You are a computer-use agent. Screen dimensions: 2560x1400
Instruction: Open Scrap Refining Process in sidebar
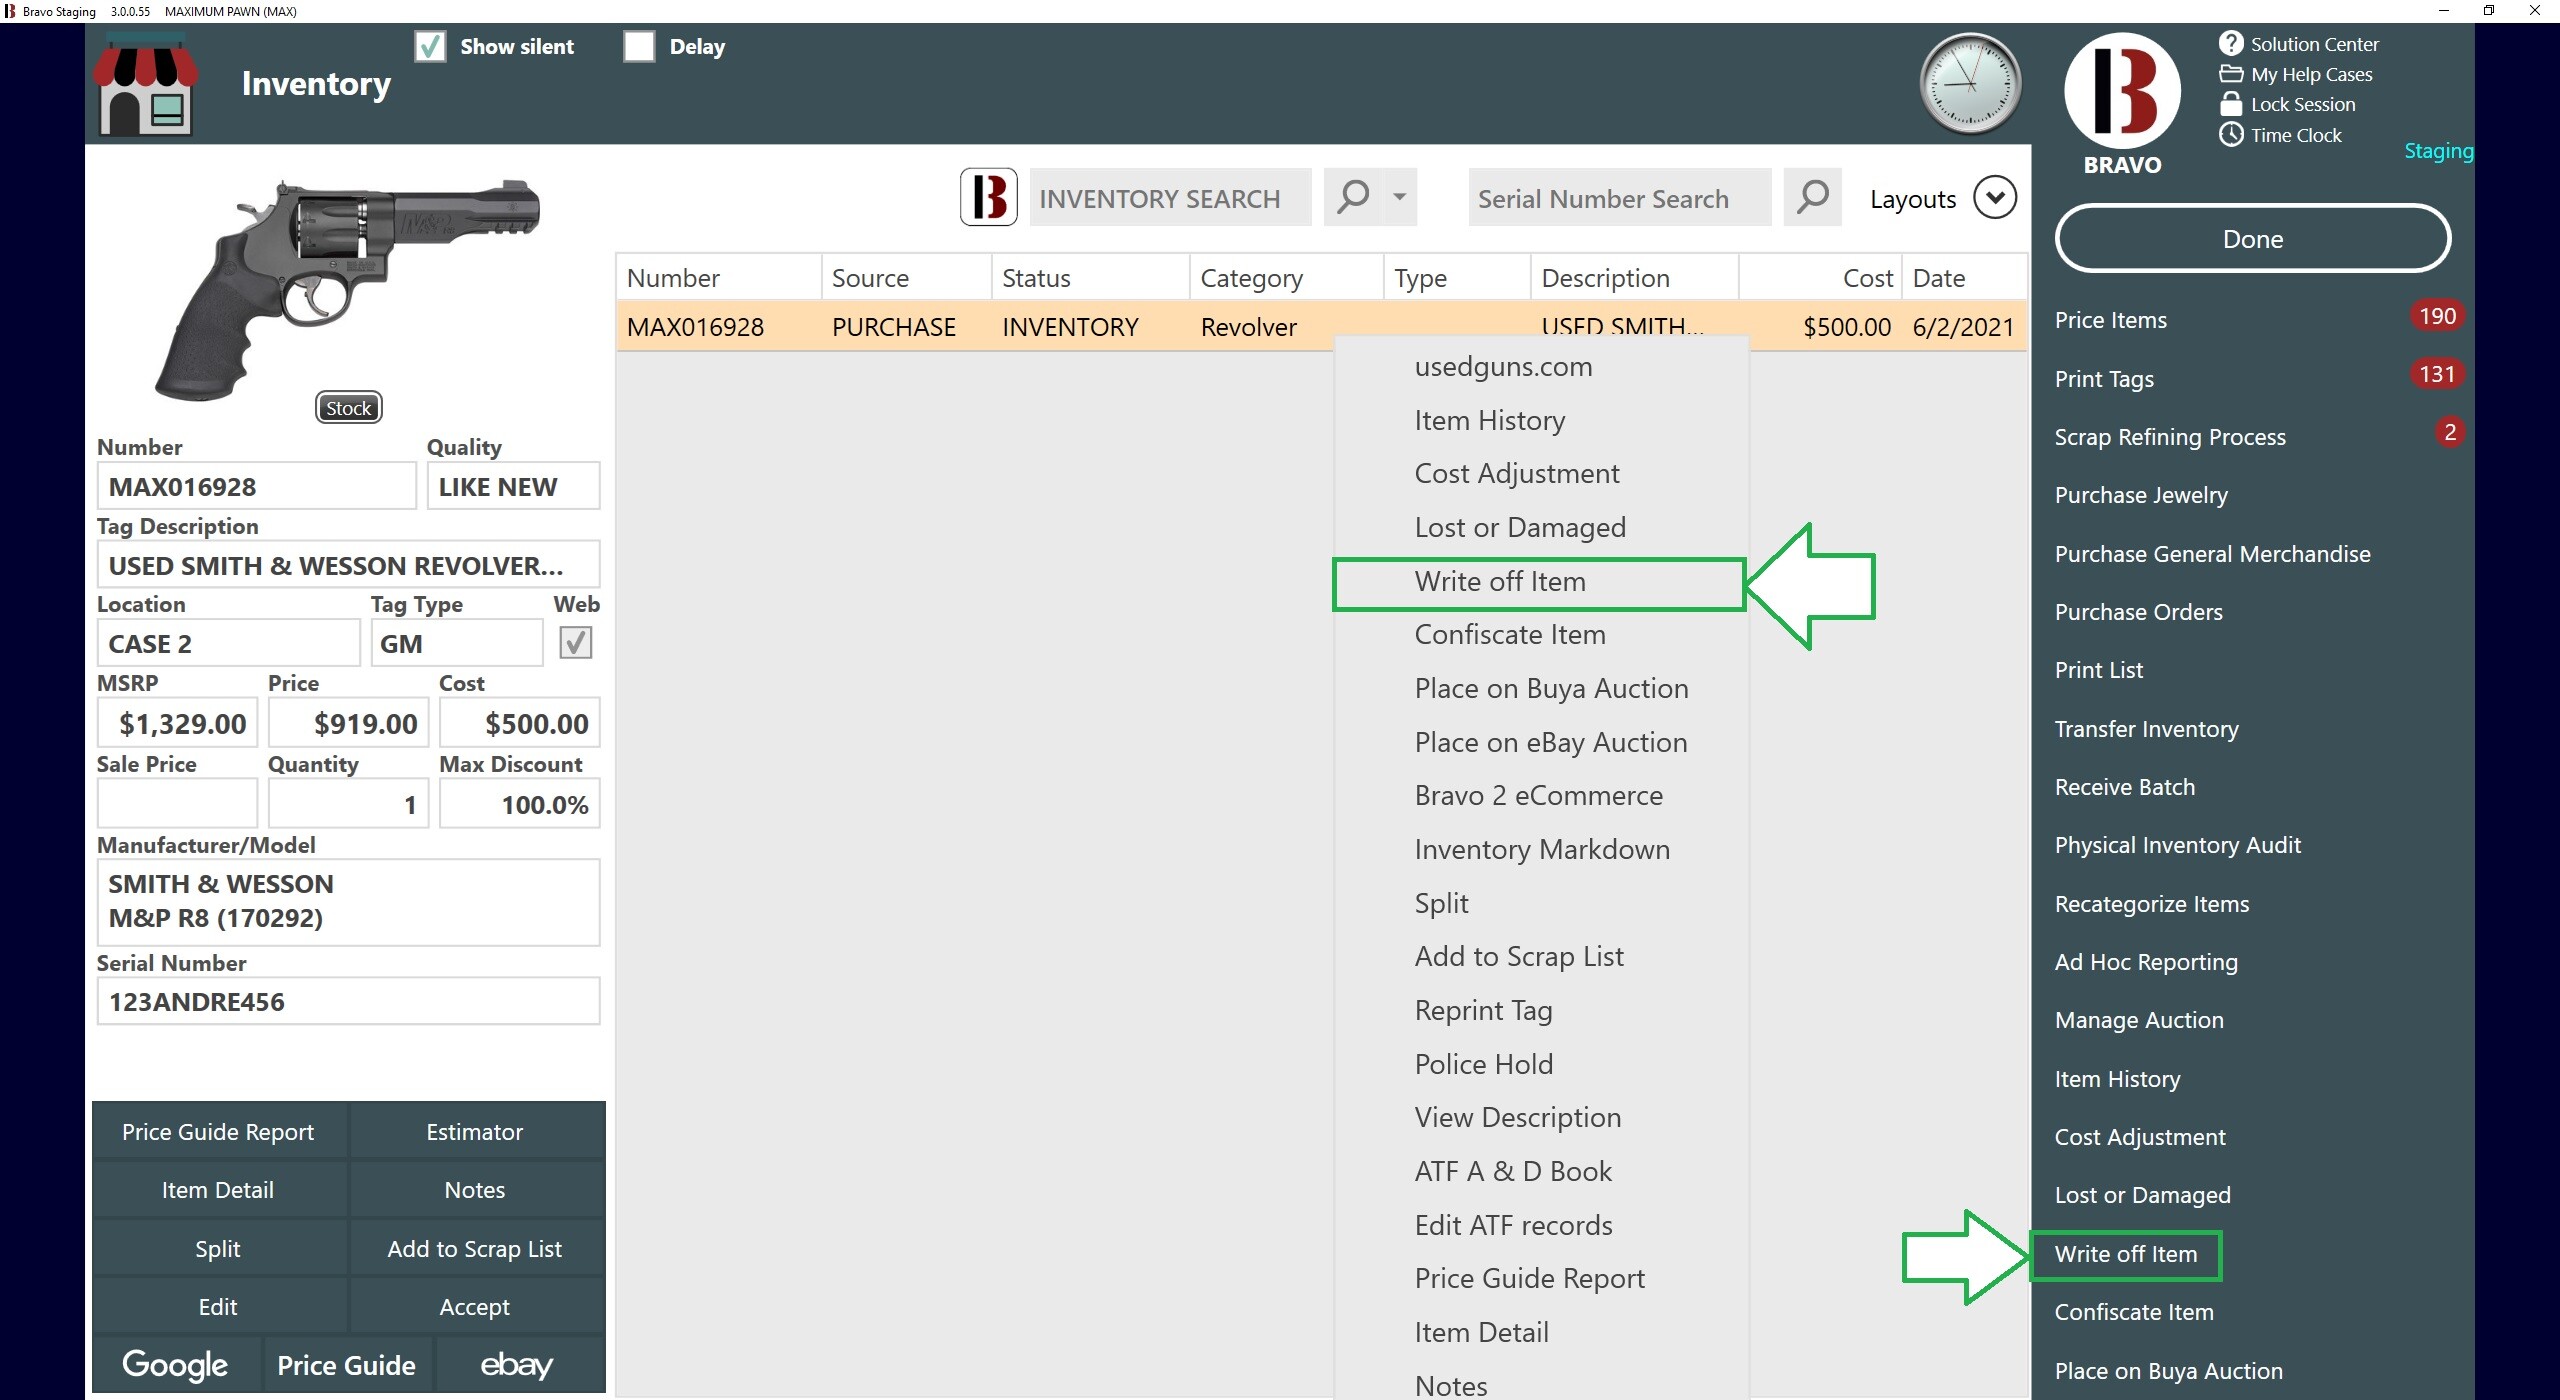coord(2170,437)
